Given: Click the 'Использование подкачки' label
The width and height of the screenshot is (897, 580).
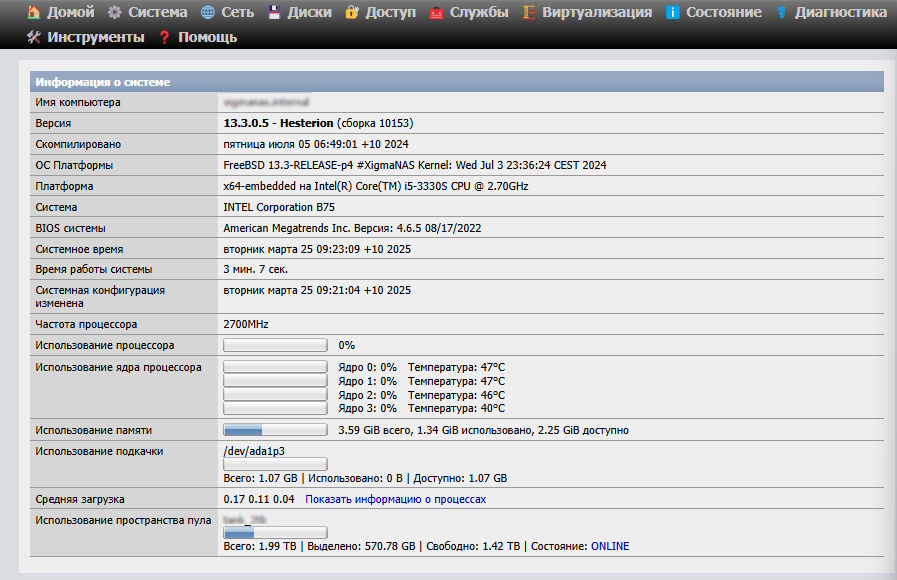Looking at the screenshot, I should [x=100, y=451].
